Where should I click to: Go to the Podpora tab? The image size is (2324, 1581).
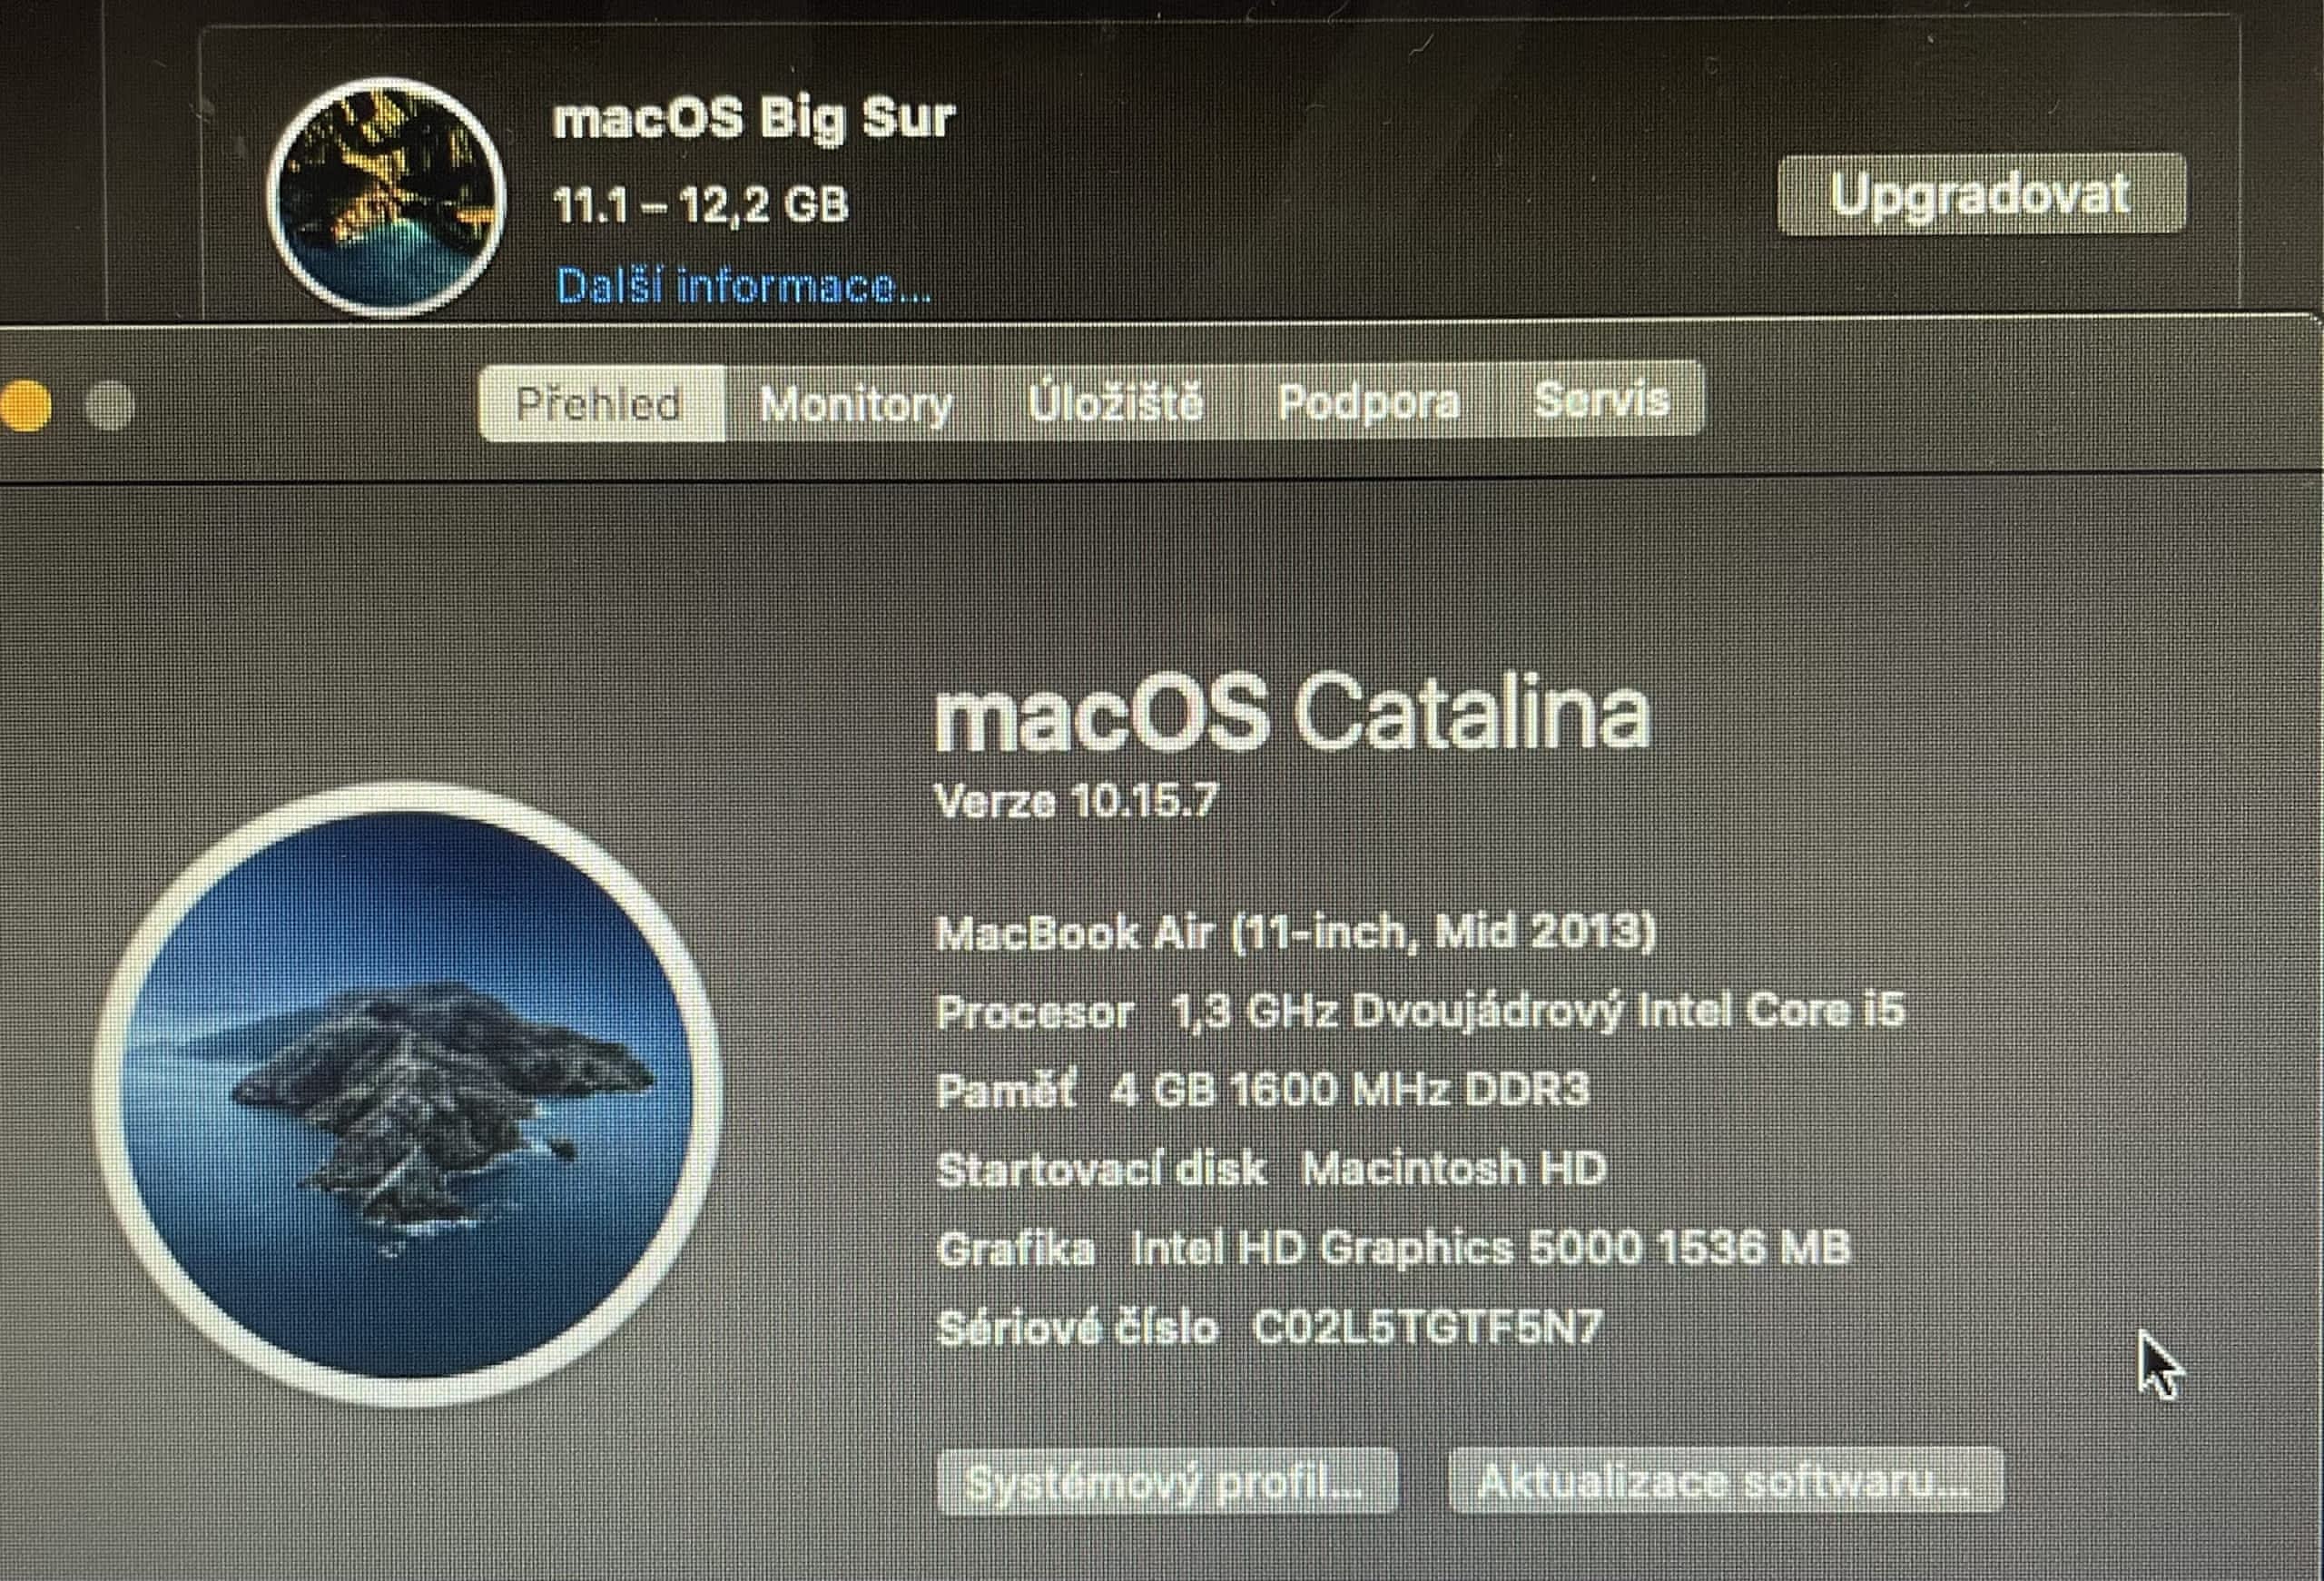tap(1368, 402)
